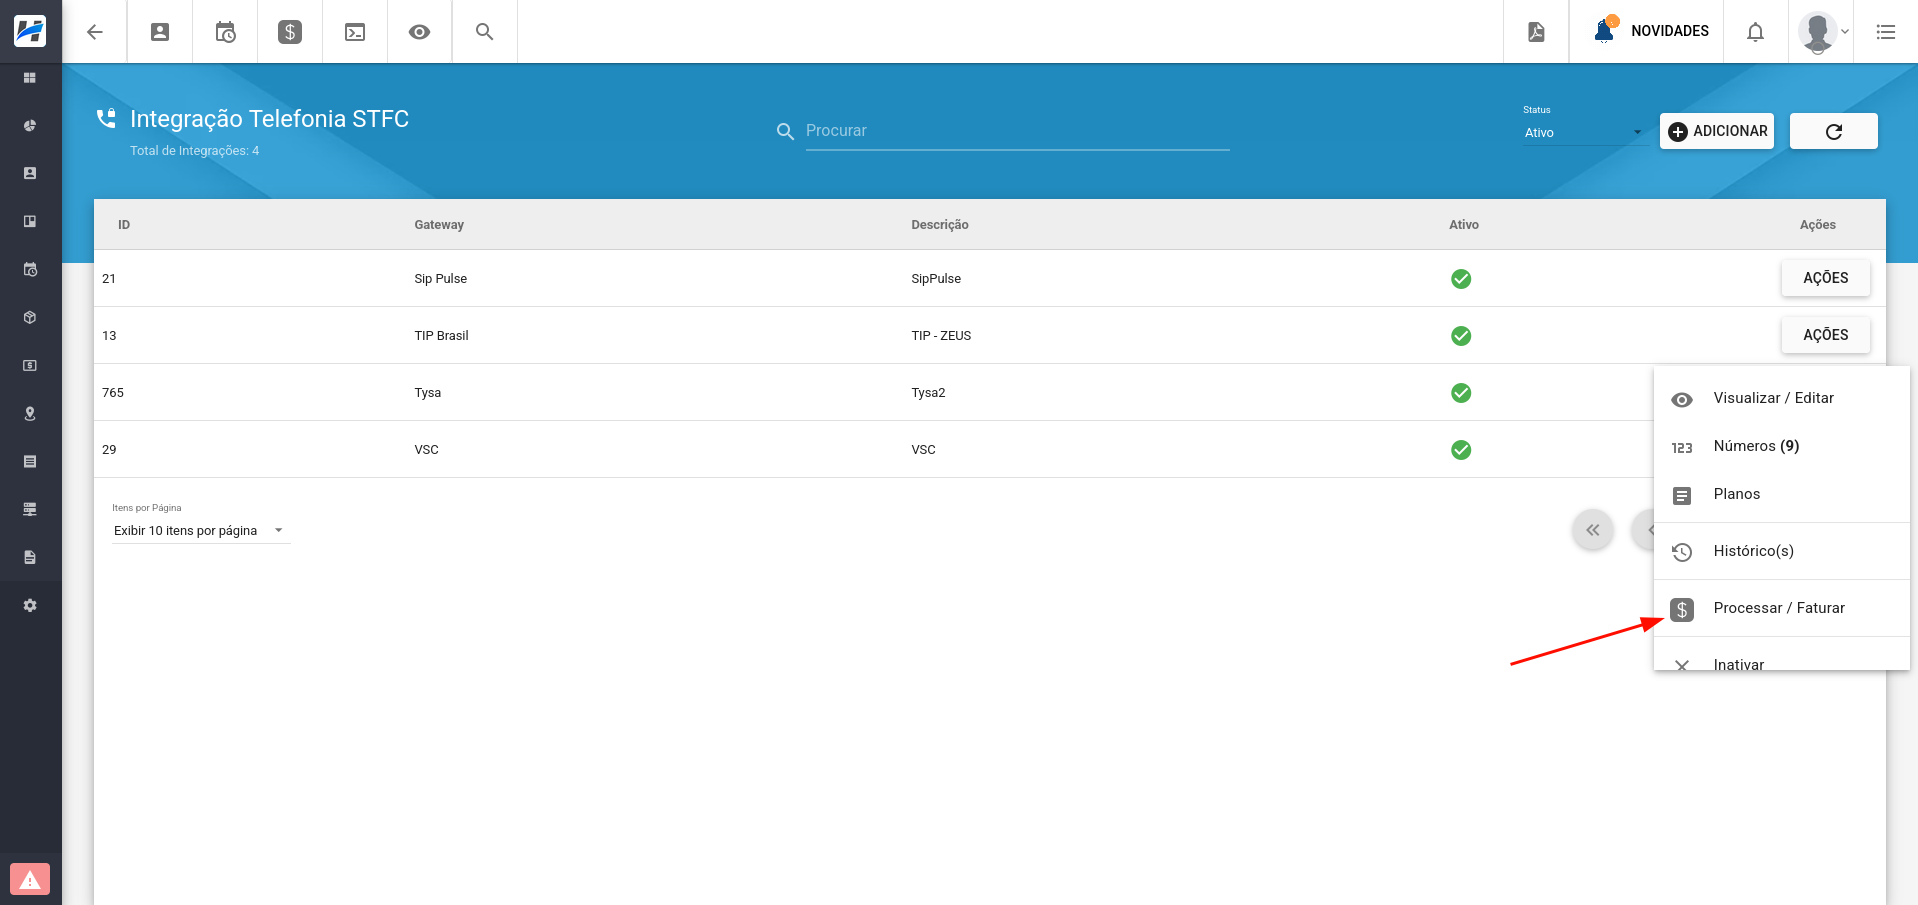Open the terminal console icon in toolbar
This screenshot has width=1918, height=905.
[x=355, y=32]
